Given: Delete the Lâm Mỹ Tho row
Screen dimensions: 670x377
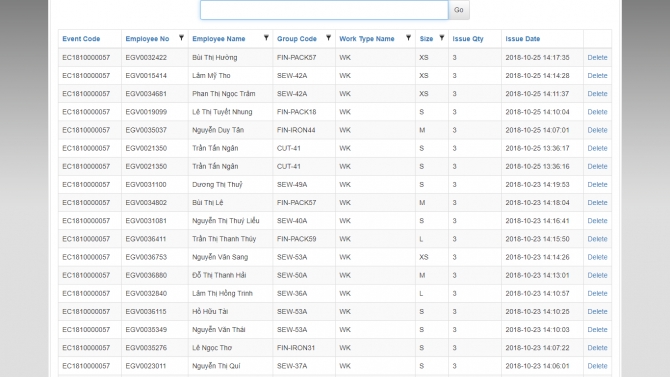Looking at the screenshot, I should point(597,76).
